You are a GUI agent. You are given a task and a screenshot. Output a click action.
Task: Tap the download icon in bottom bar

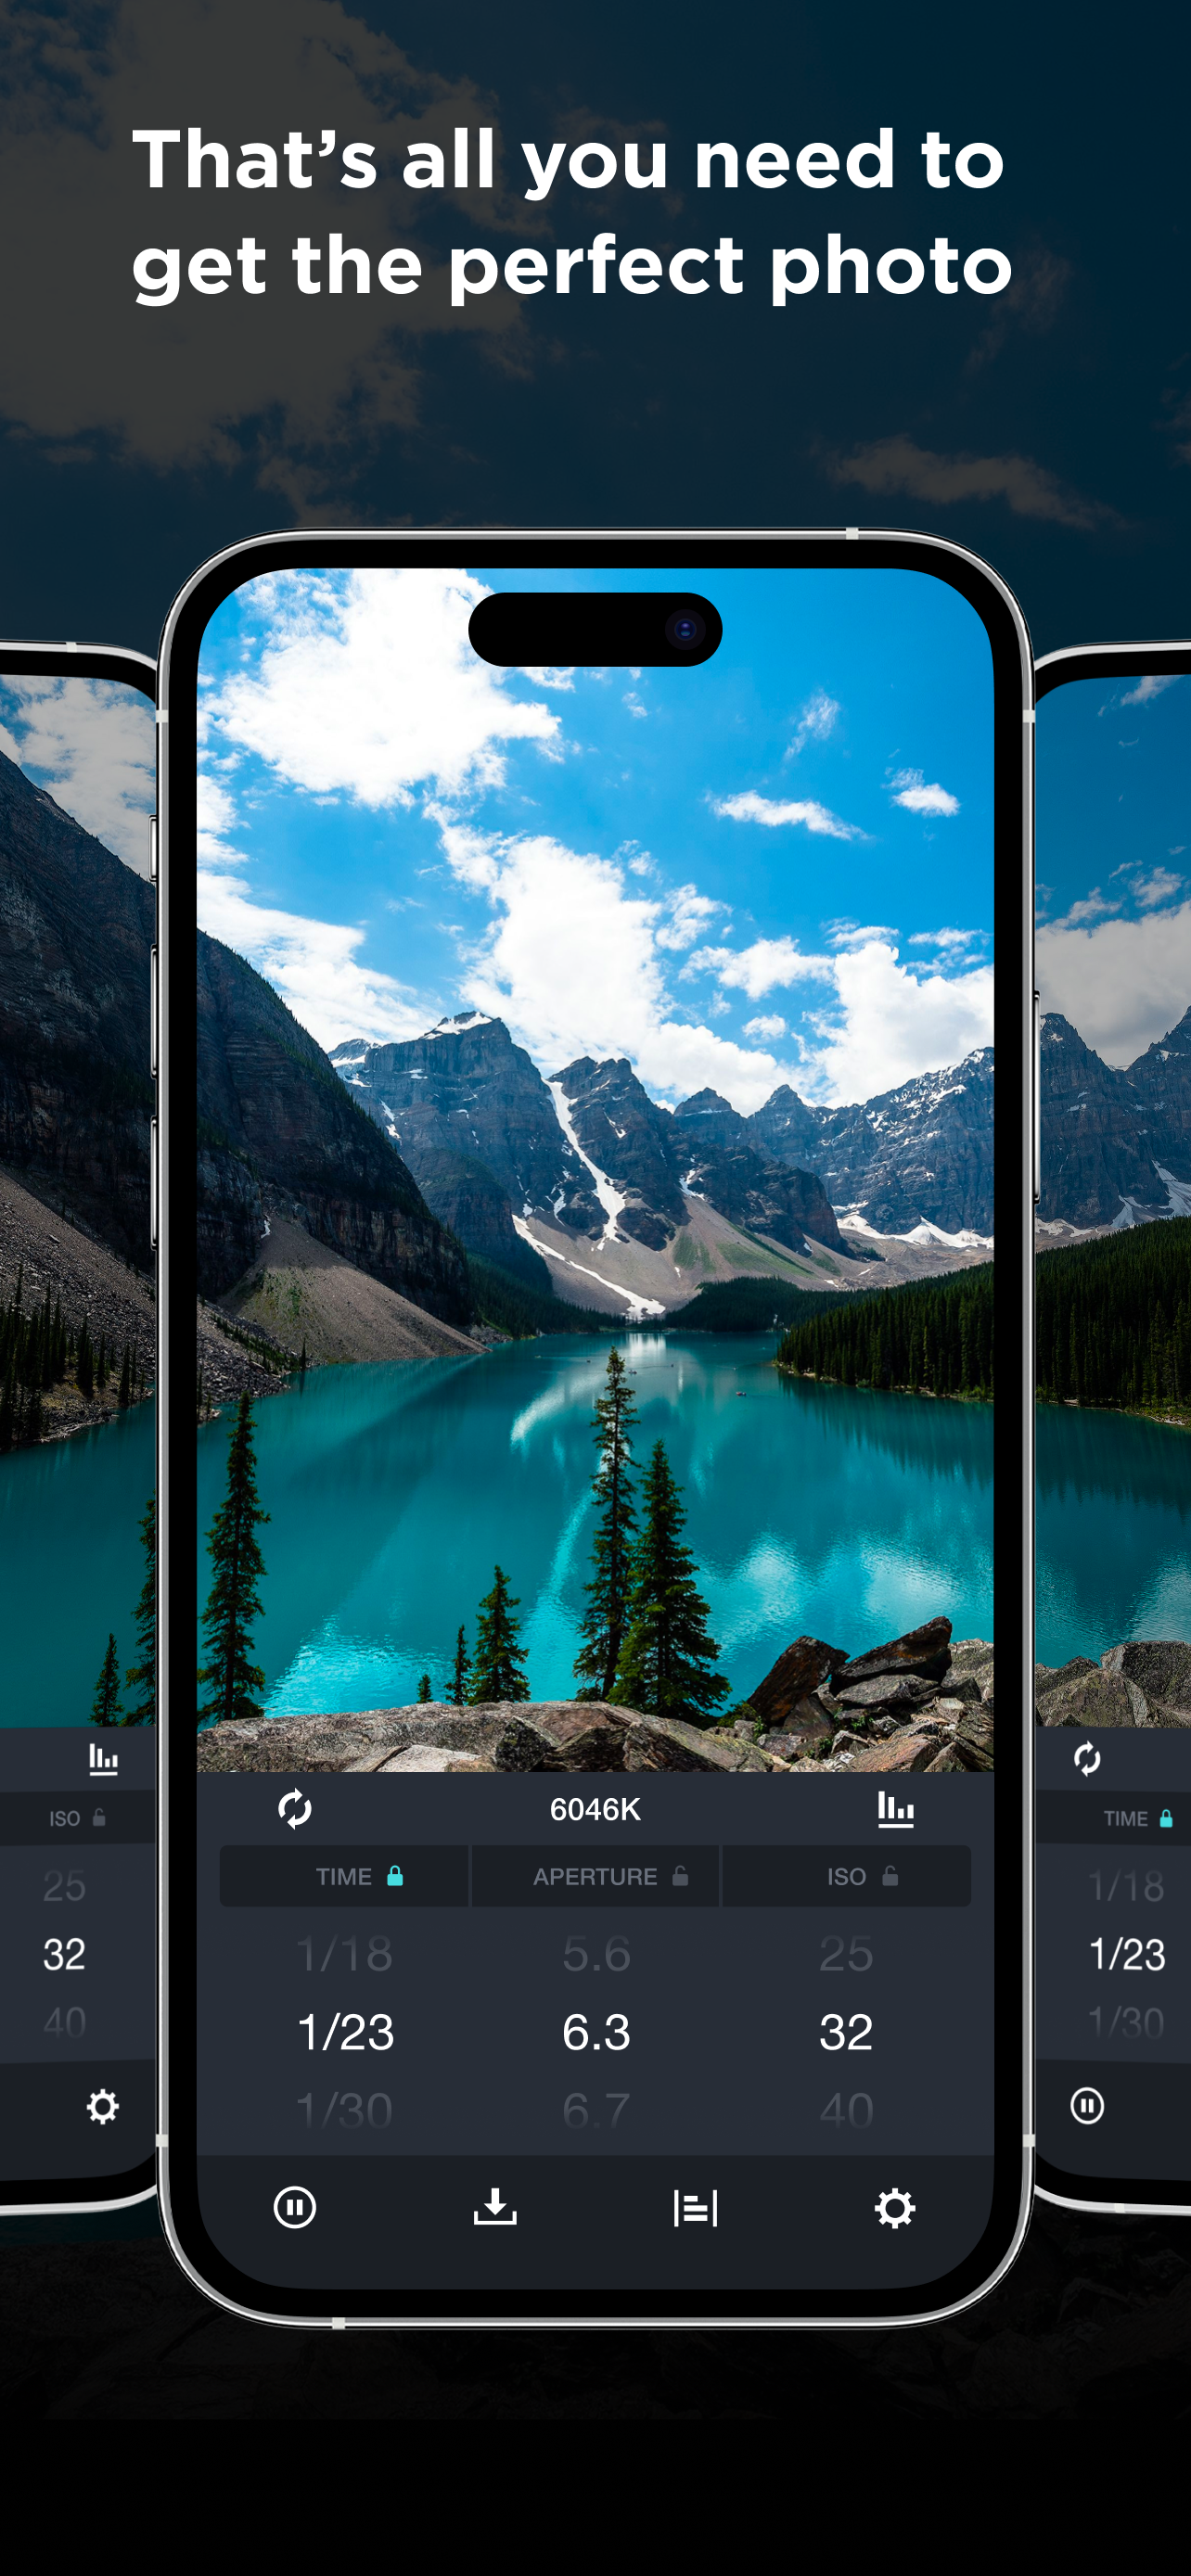(x=495, y=2207)
